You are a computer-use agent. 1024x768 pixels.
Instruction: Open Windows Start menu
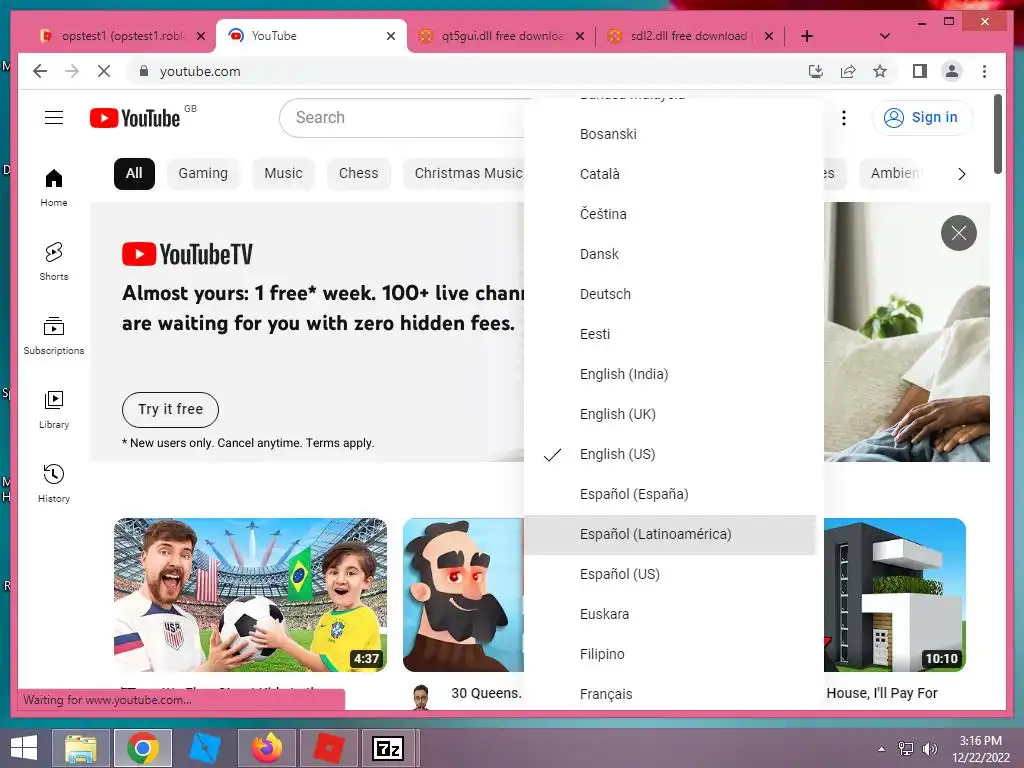(x=24, y=748)
